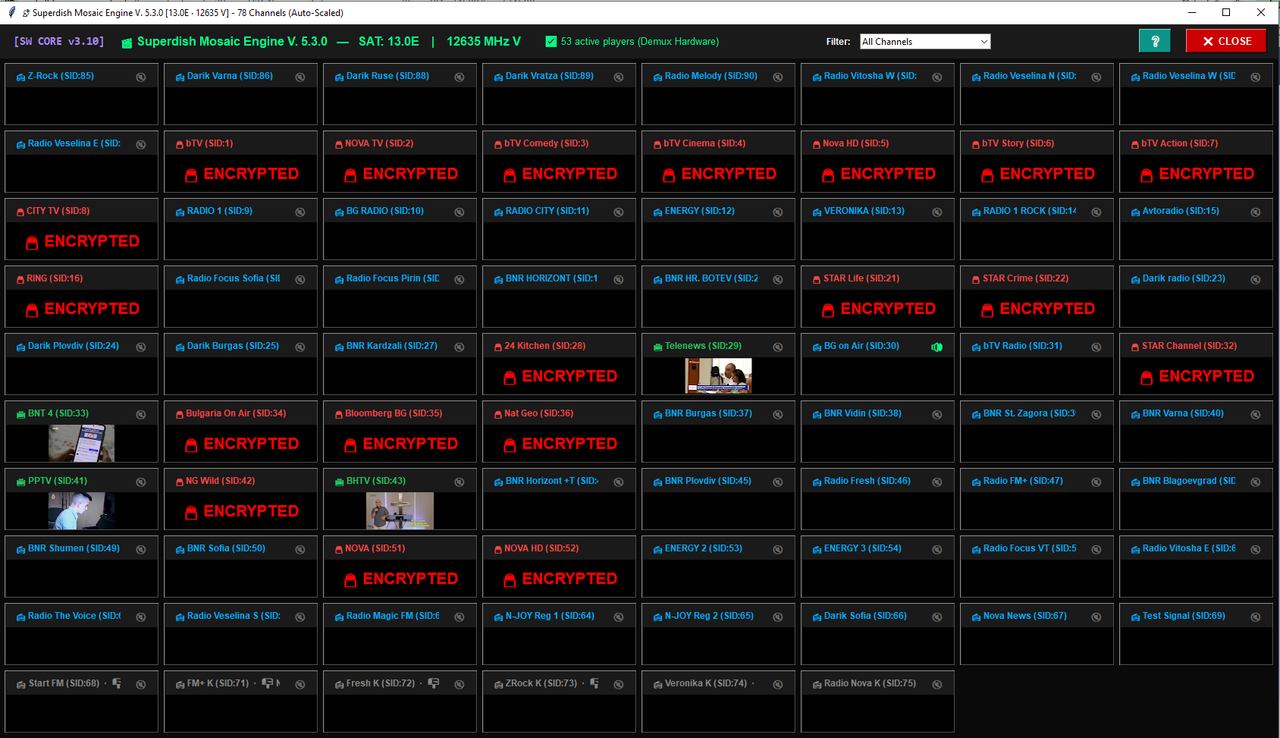
Task: Click the Test Signal speaker icon
Action: tap(1256, 617)
